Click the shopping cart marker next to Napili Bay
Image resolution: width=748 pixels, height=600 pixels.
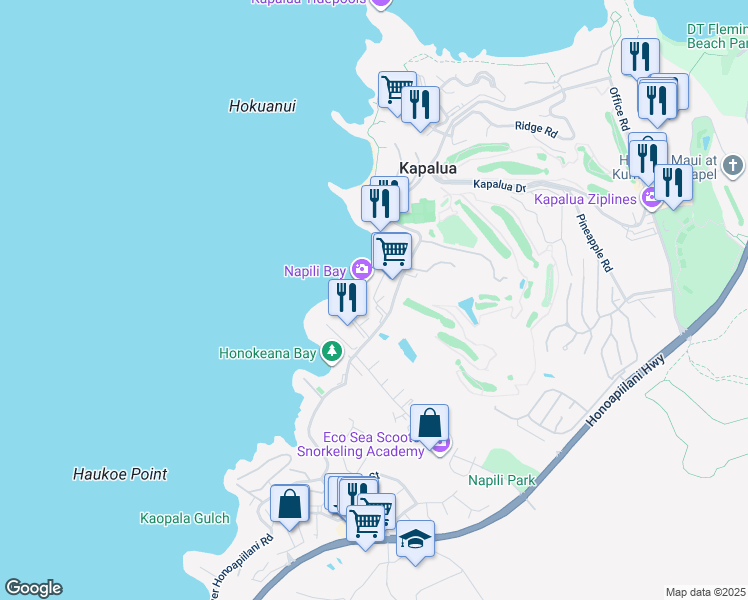392,251
